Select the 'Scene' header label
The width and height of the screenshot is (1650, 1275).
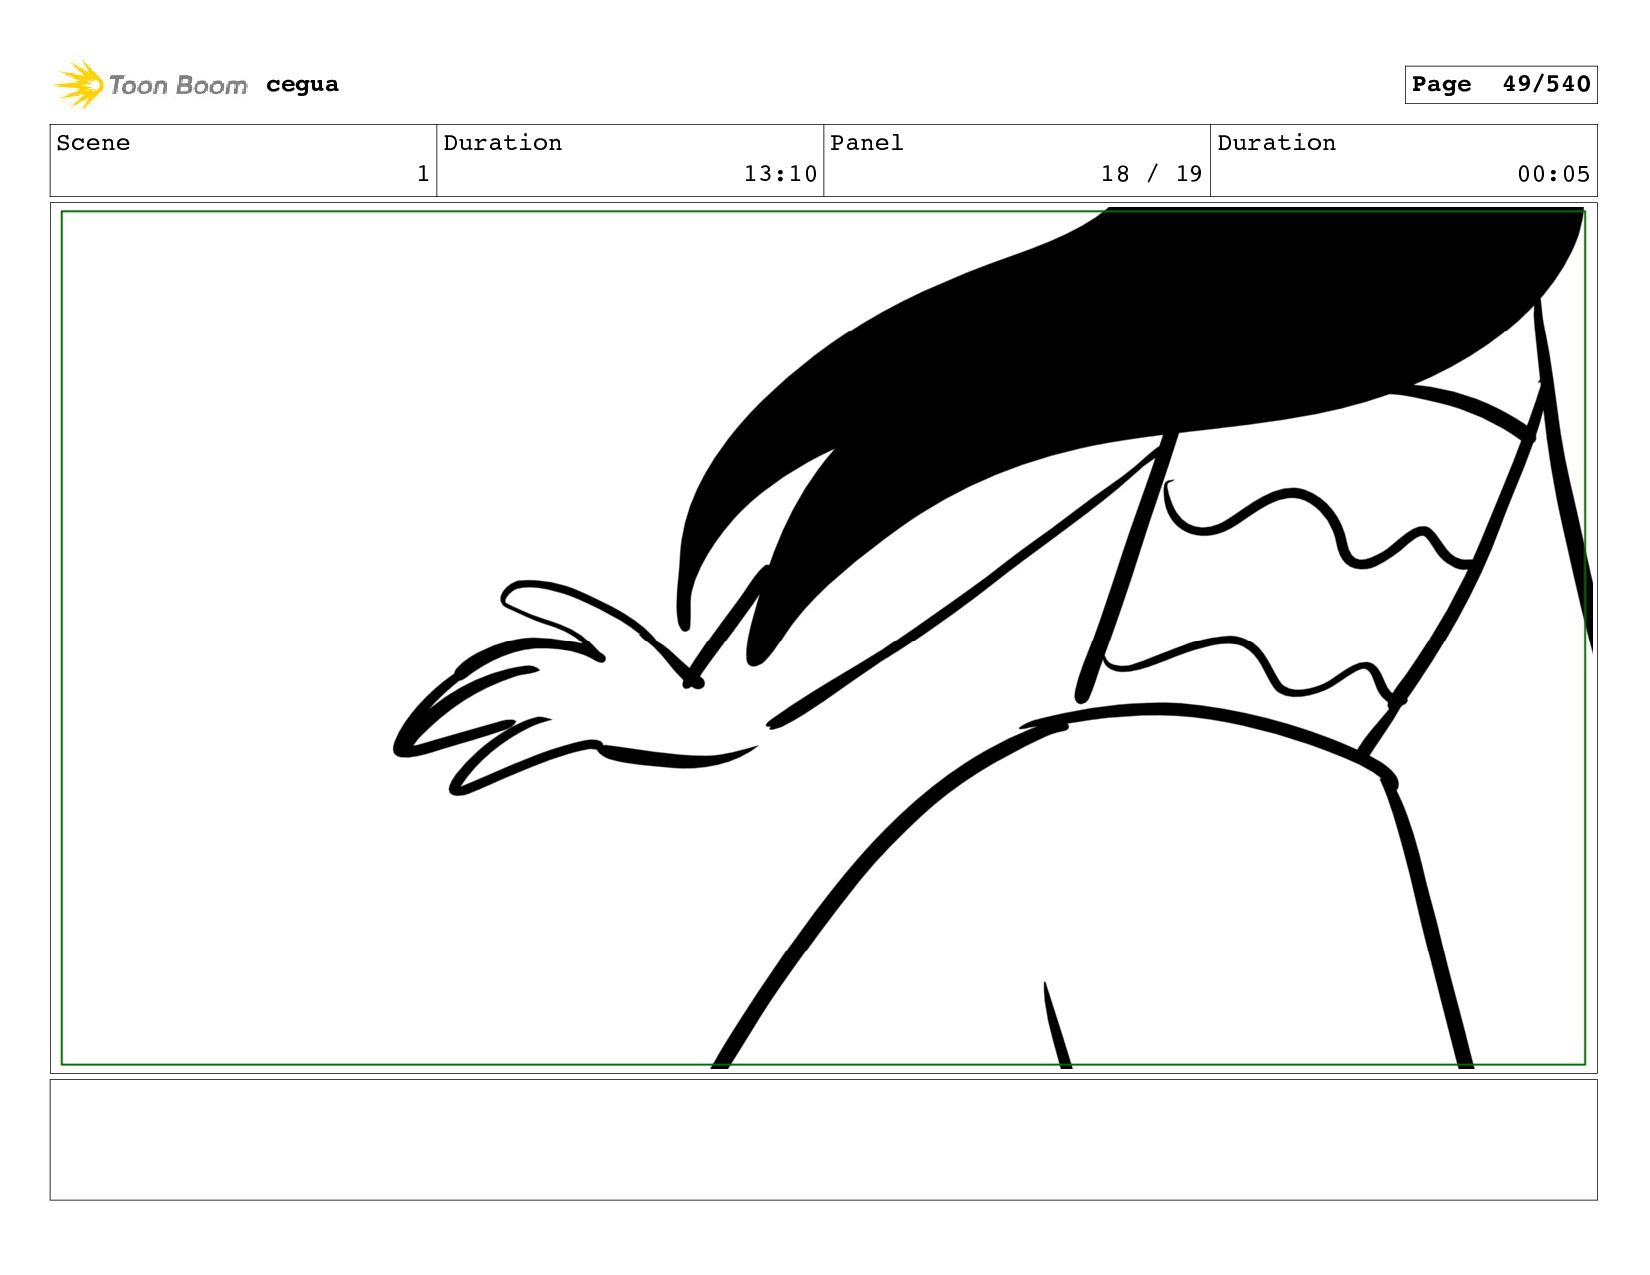(x=93, y=143)
